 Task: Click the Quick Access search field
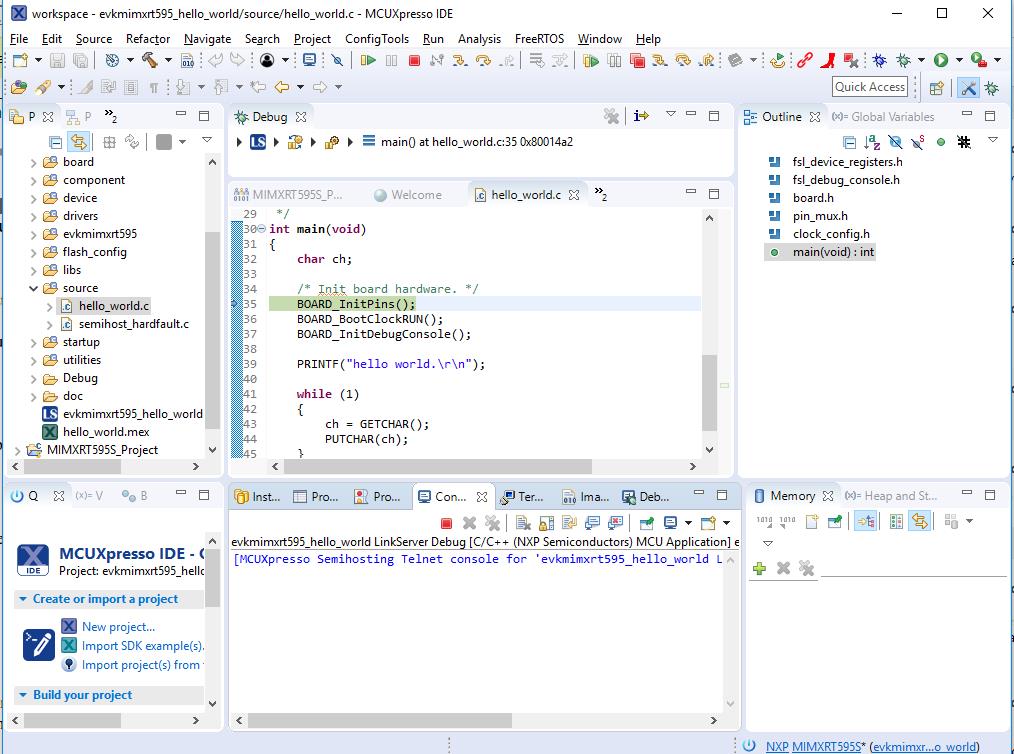870,87
